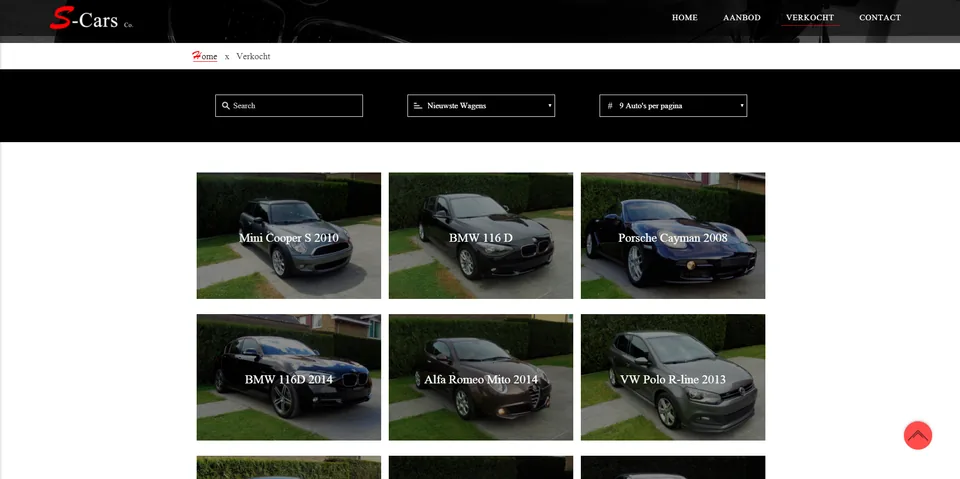Click the red scroll-to-top arrow button
960x479 pixels.
[918, 436]
